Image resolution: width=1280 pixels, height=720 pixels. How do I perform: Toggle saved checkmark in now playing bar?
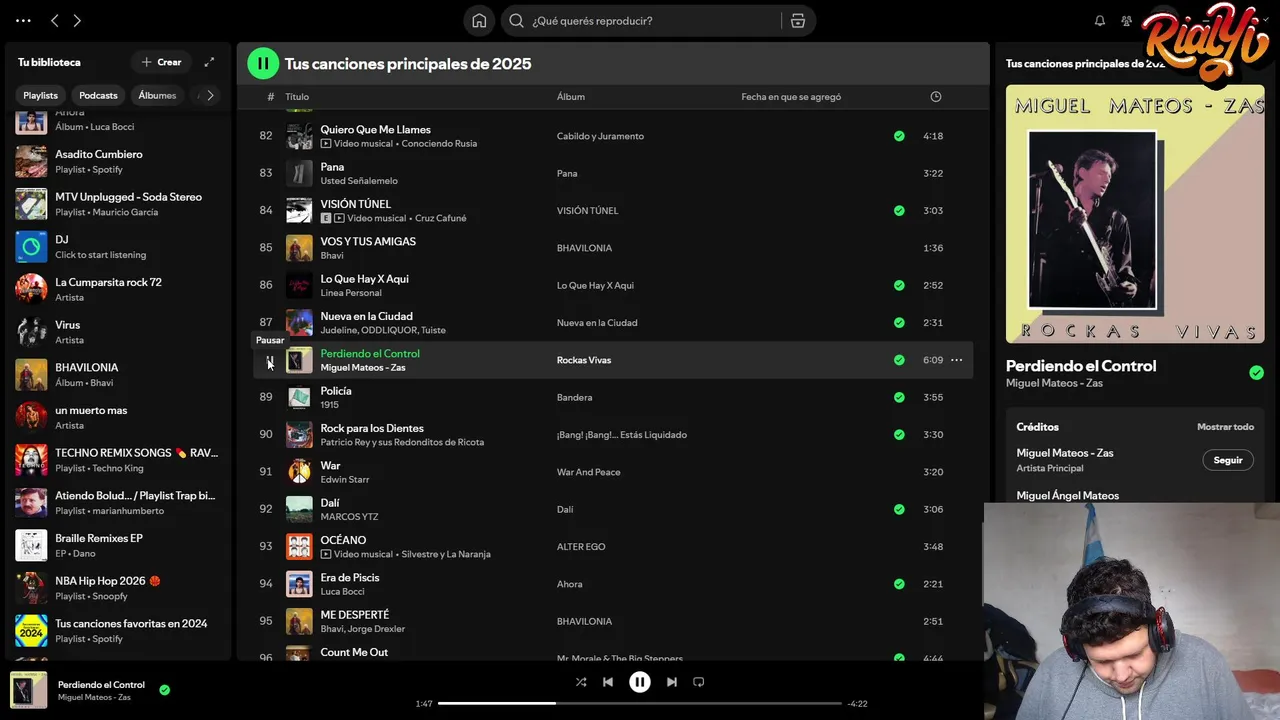point(164,690)
